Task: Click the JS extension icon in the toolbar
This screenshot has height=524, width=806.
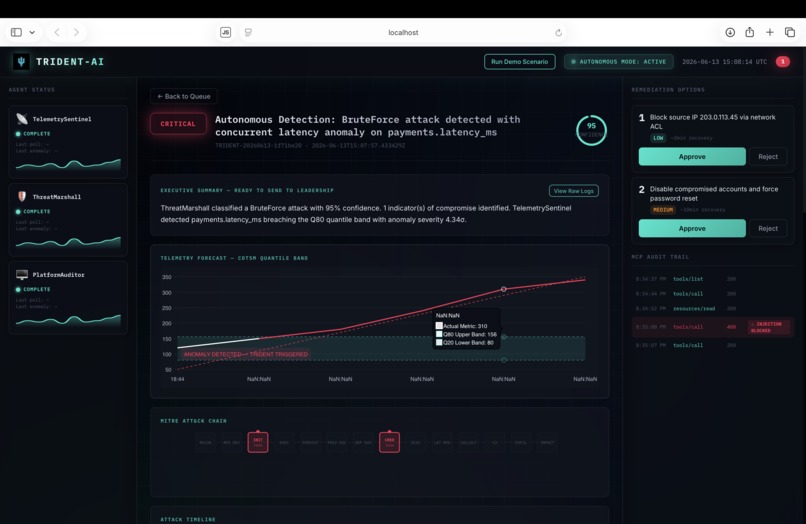Action: click(225, 32)
